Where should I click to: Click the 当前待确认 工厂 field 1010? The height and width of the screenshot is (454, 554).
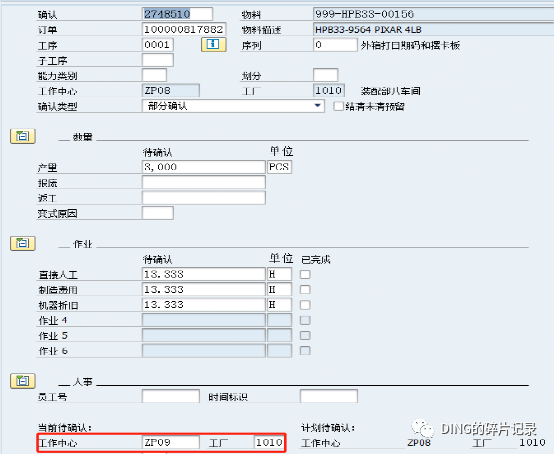(269, 442)
